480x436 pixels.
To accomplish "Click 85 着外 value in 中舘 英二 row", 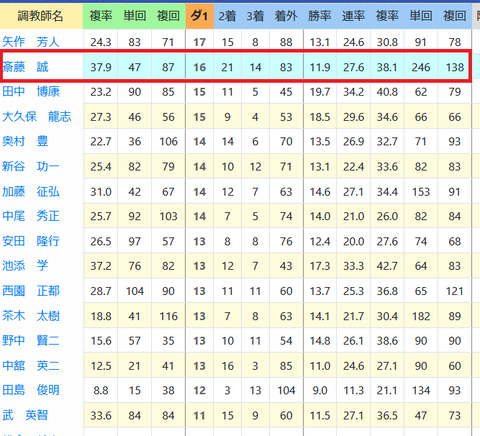I will (286, 366).
